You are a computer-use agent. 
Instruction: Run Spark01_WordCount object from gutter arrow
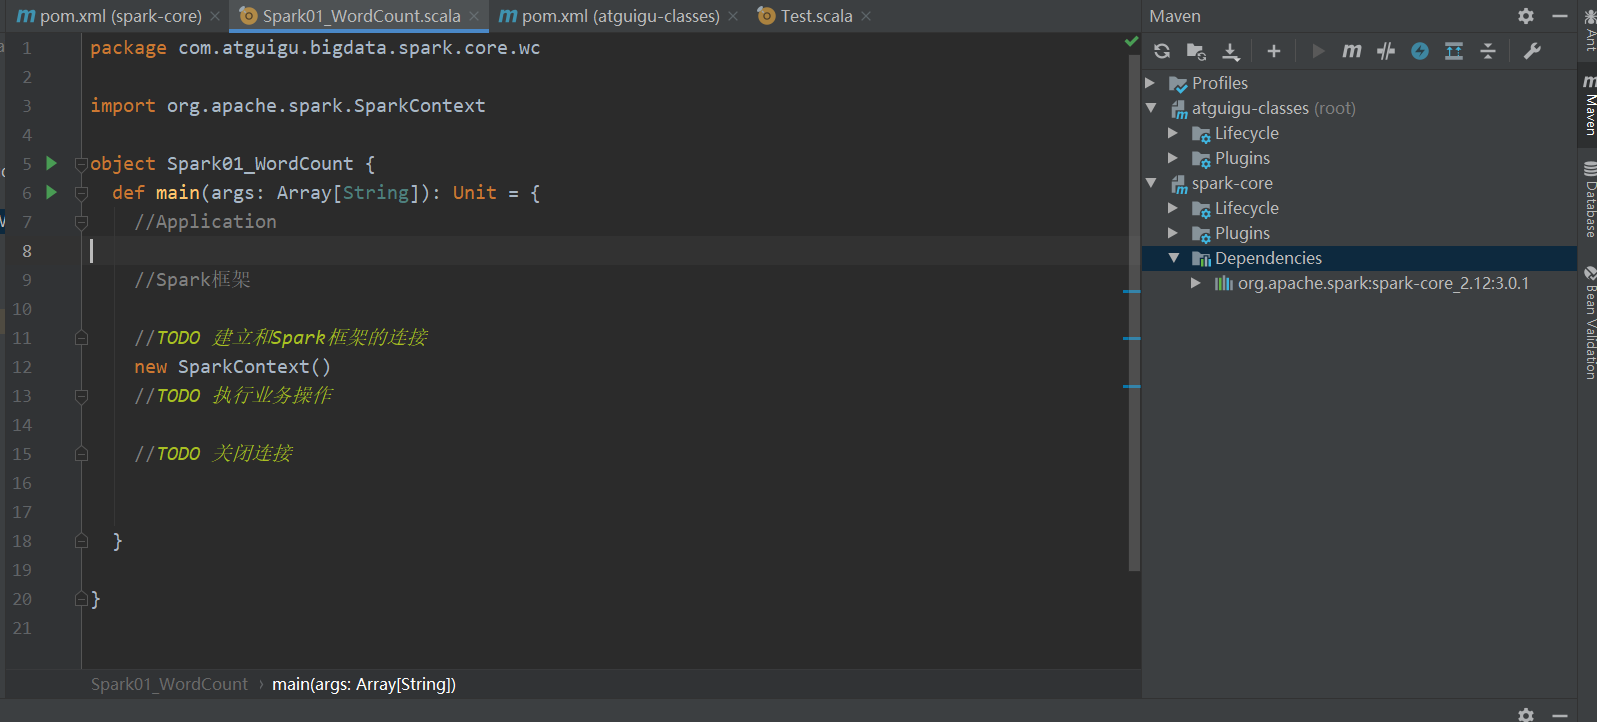[x=52, y=163]
